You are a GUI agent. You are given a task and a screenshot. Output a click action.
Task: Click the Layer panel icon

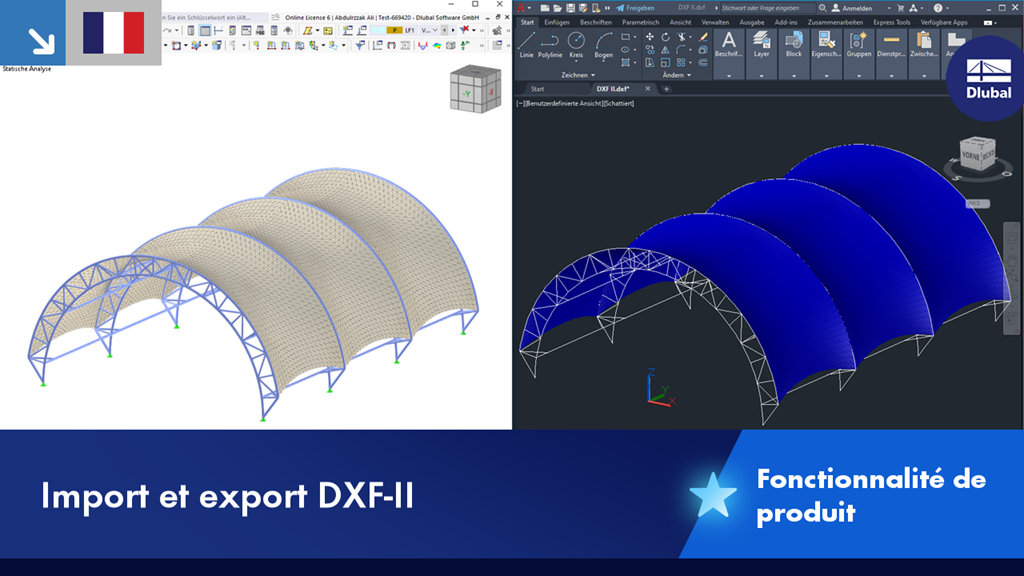pos(762,44)
